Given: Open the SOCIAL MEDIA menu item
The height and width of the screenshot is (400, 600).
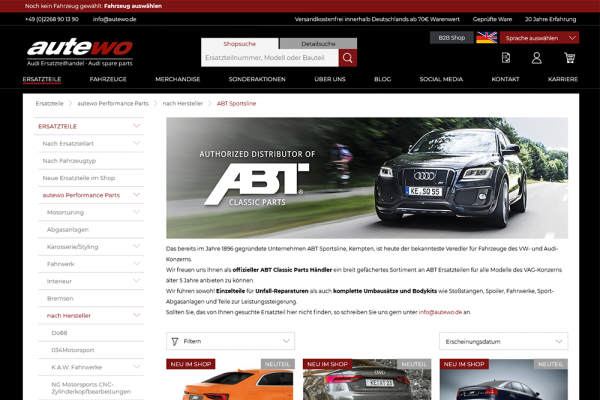Looking at the screenshot, I should [x=441, y=79].
